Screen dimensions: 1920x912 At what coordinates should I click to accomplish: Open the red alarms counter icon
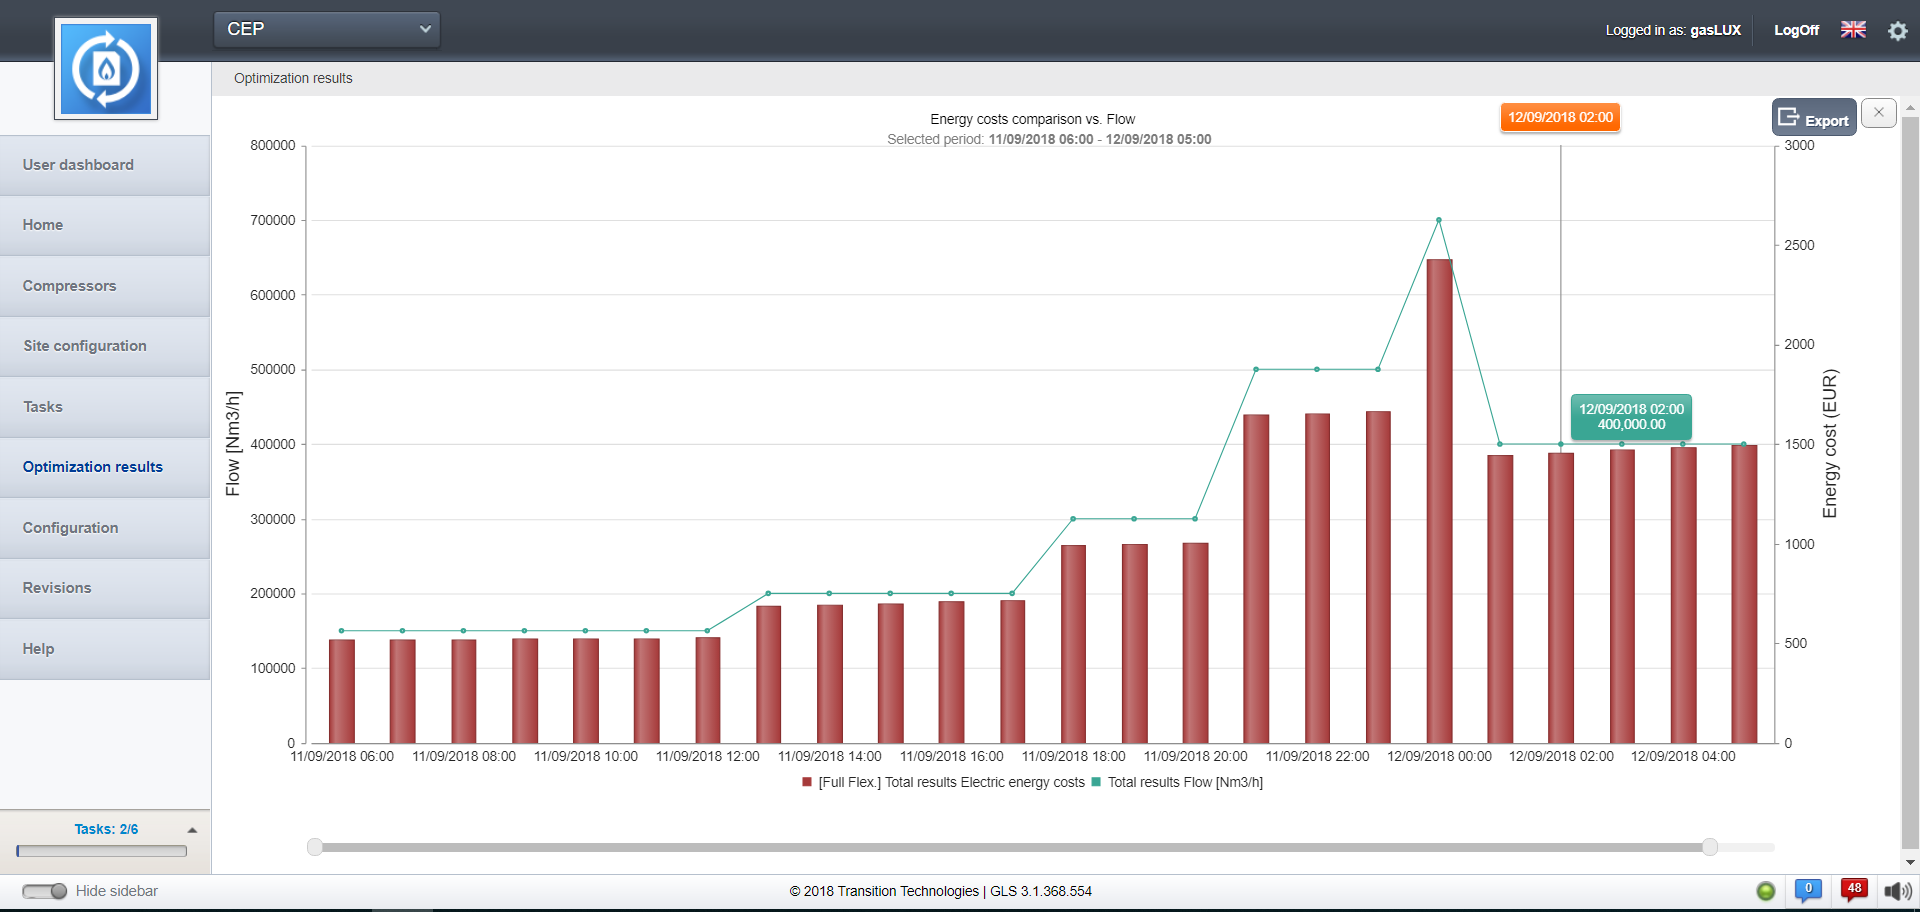pyautogui.click(x=1853, y=890)
